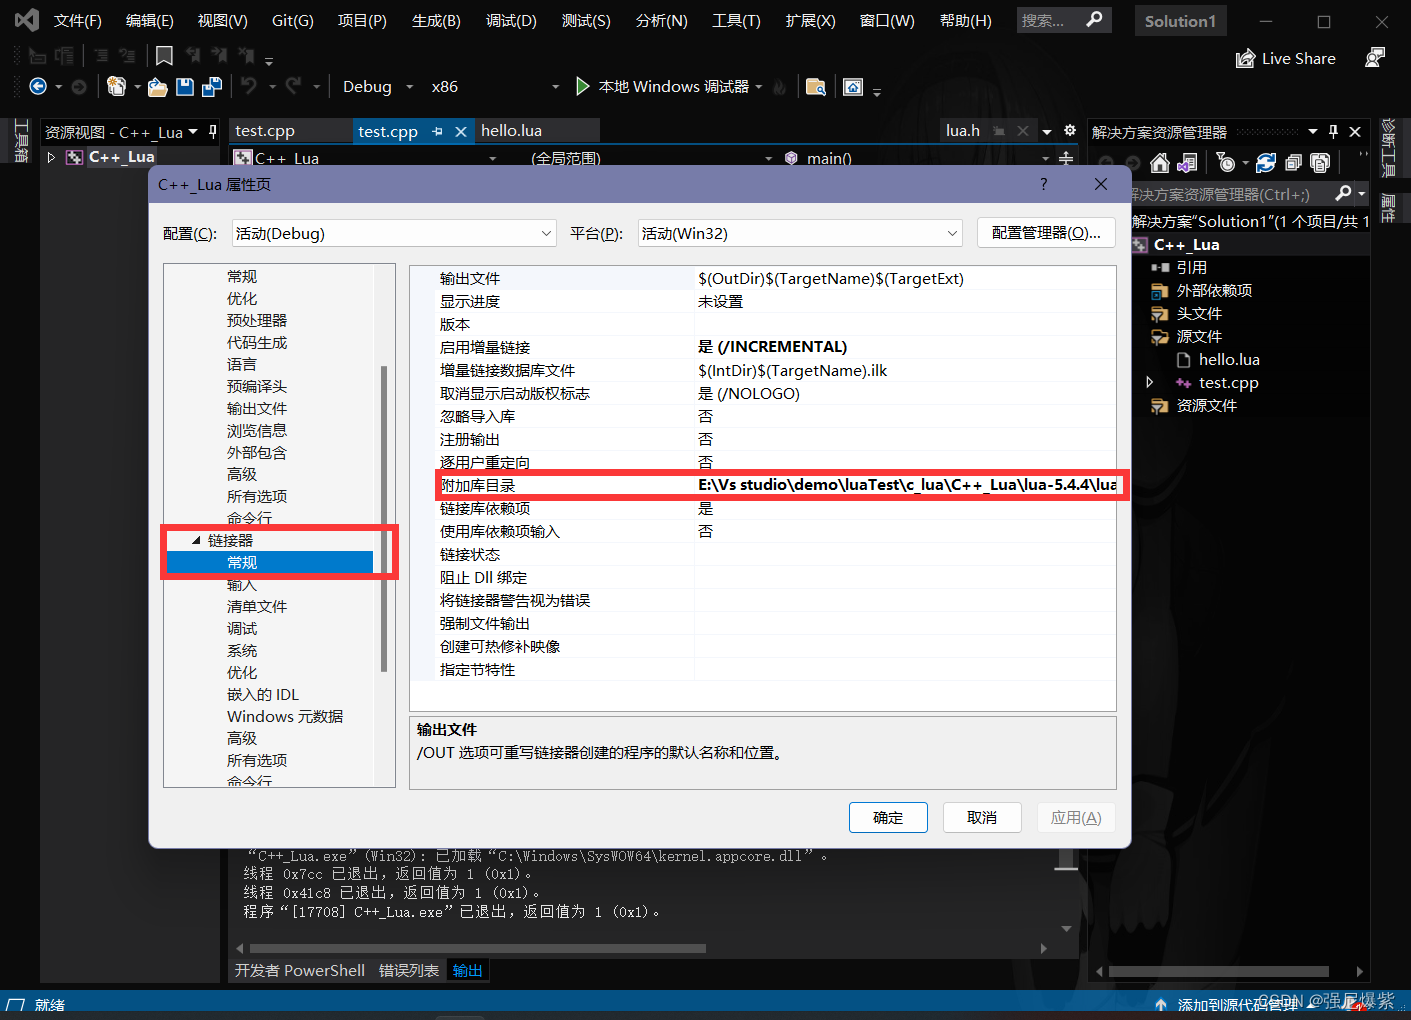This screenshot has width=1411, height=1020.
Task: Open the 错误列表 tab at bottom
Action: (x=409, y=970)
